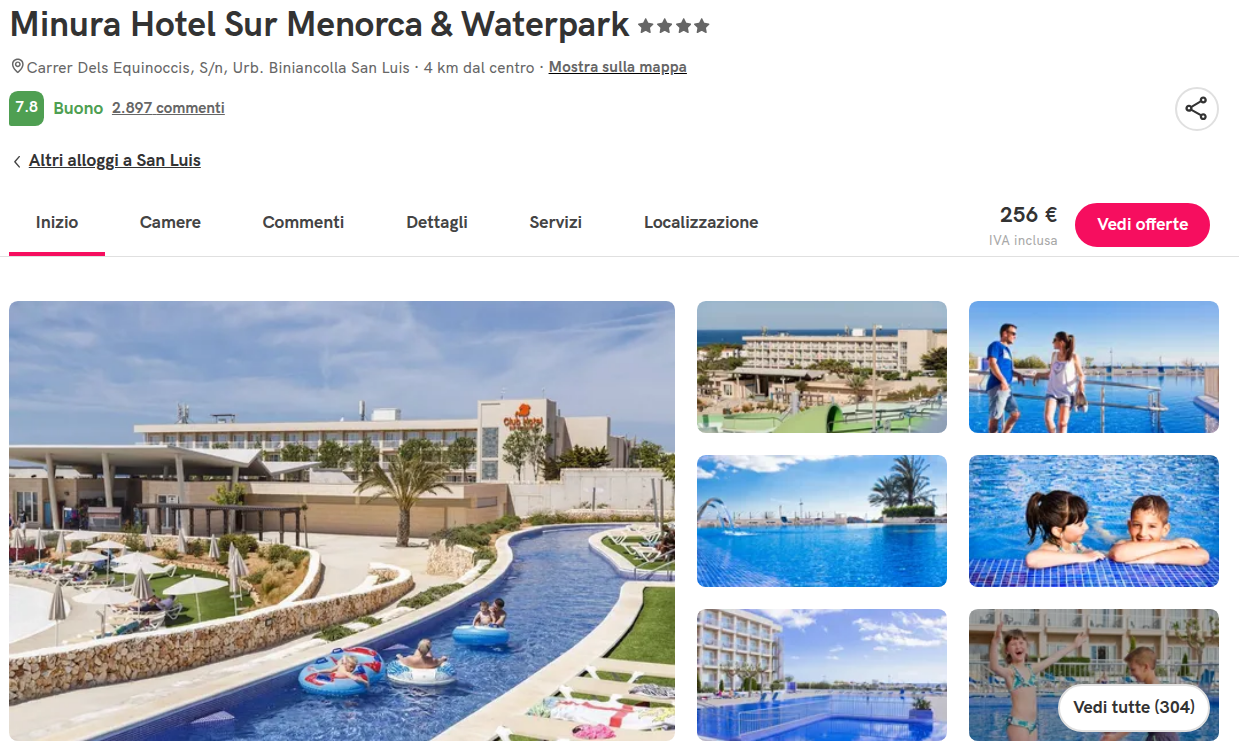Follow Altri alloggi a San Luis link
1239x755 pixels.
point(115,161)
